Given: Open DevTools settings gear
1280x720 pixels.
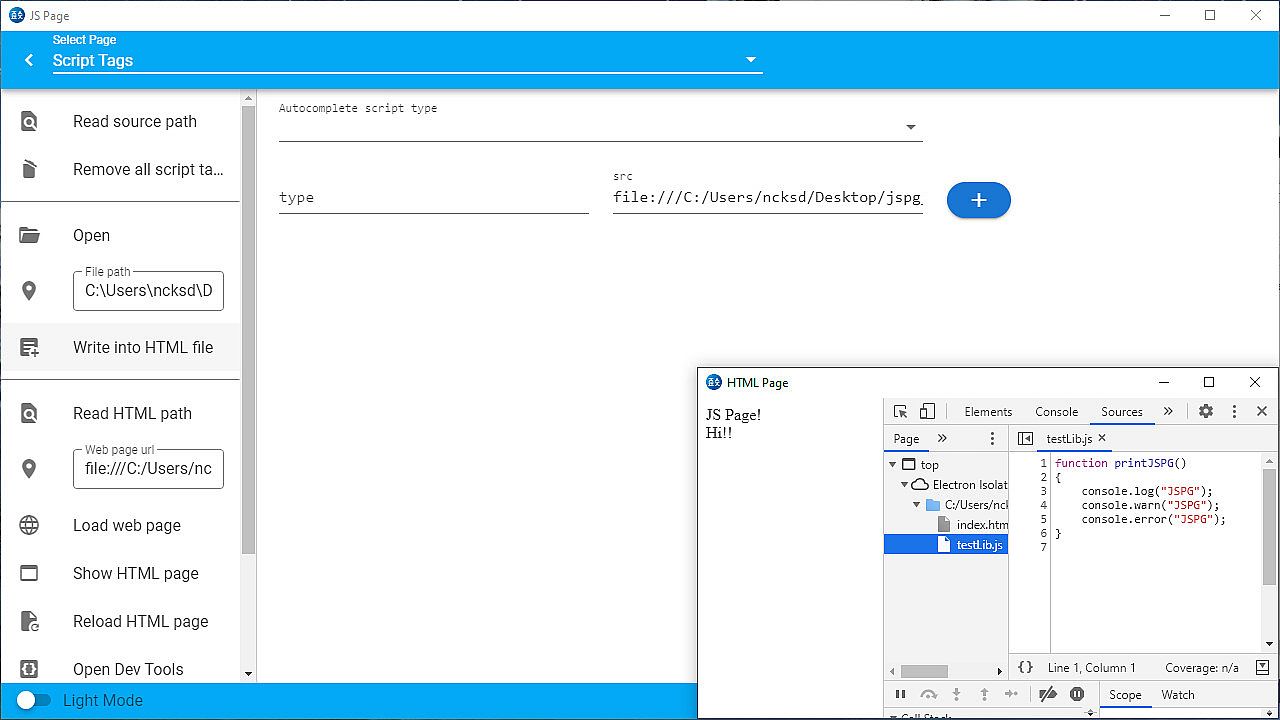Looking at the screenshot, I should coord(1206,412).
